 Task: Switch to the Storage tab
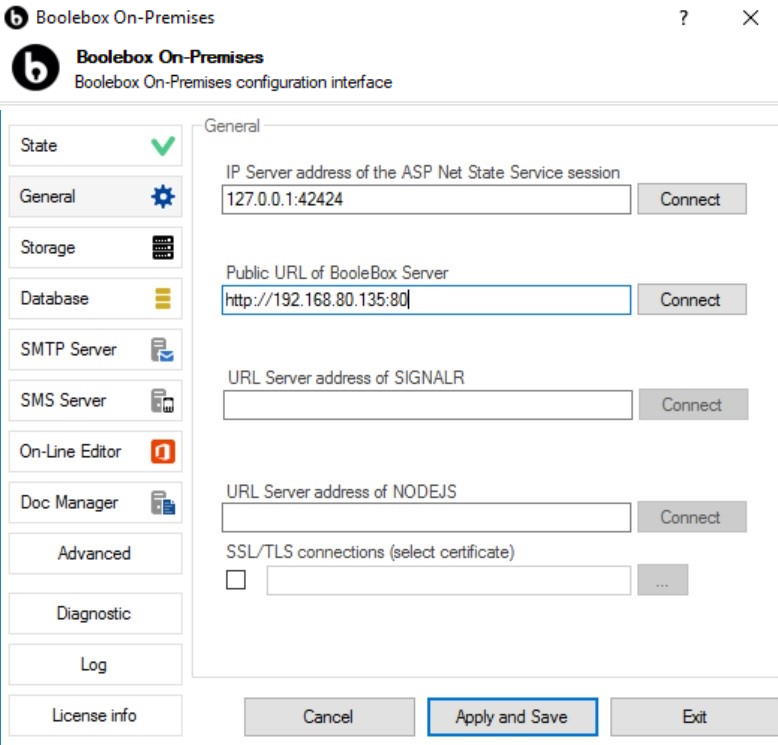[x=95, y=247]
